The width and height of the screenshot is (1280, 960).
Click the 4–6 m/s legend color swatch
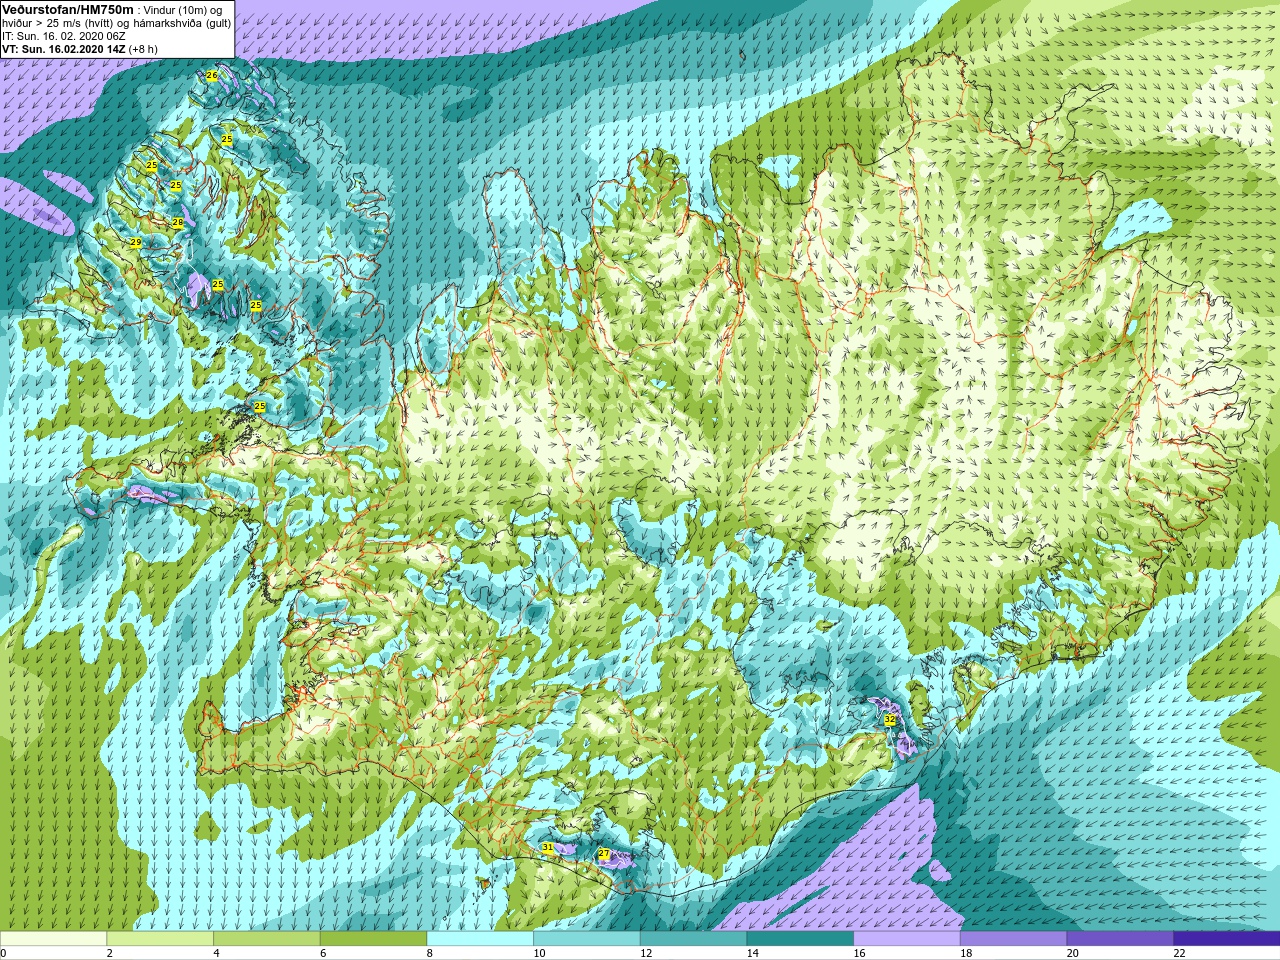pos(266,939)
